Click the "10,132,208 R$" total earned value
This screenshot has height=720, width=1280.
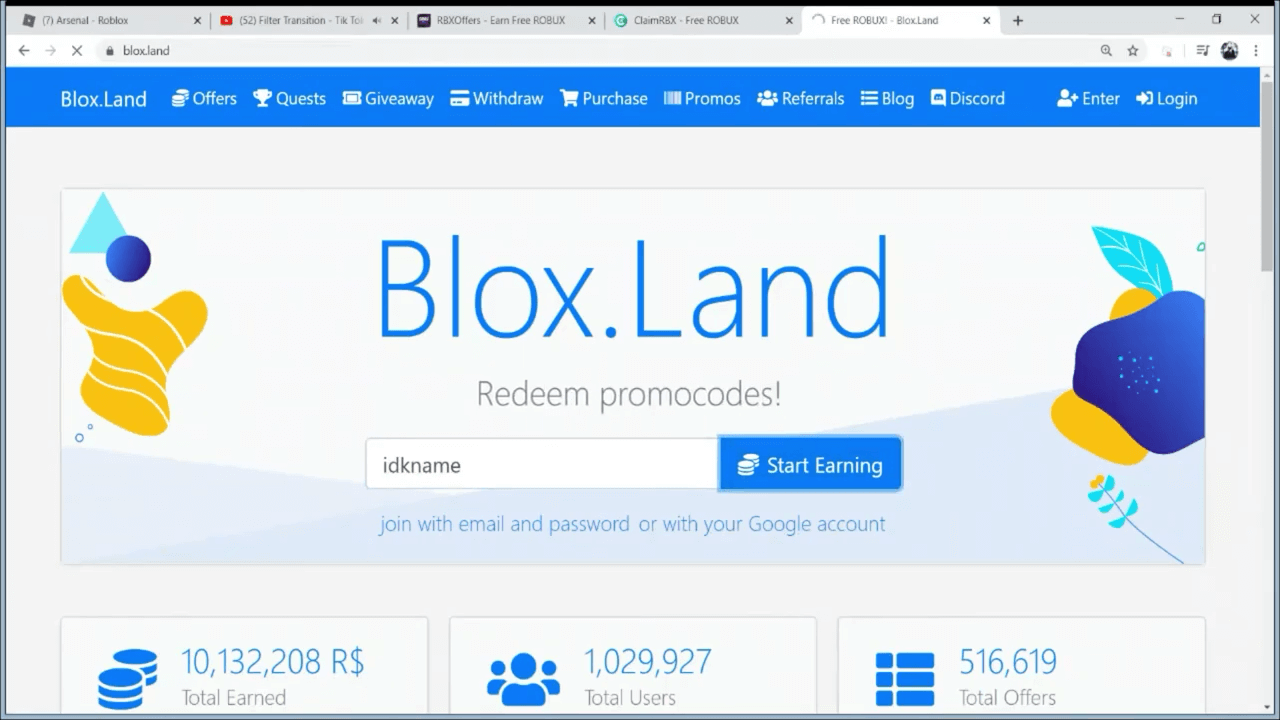click(x=273, y=662)
